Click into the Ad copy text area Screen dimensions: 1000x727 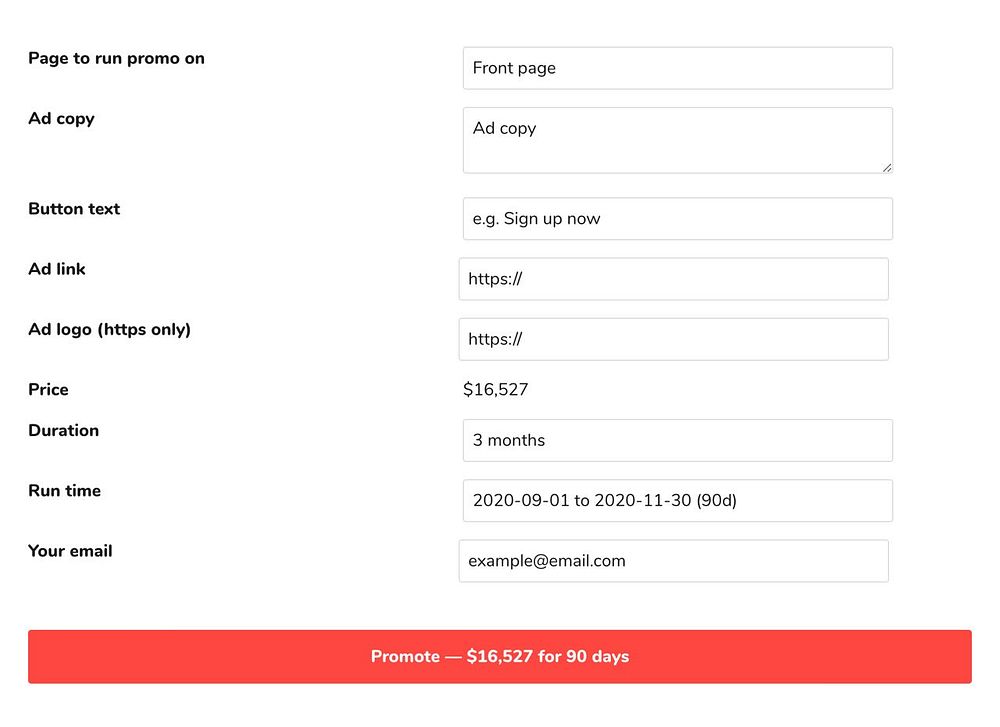click(677, 140)
